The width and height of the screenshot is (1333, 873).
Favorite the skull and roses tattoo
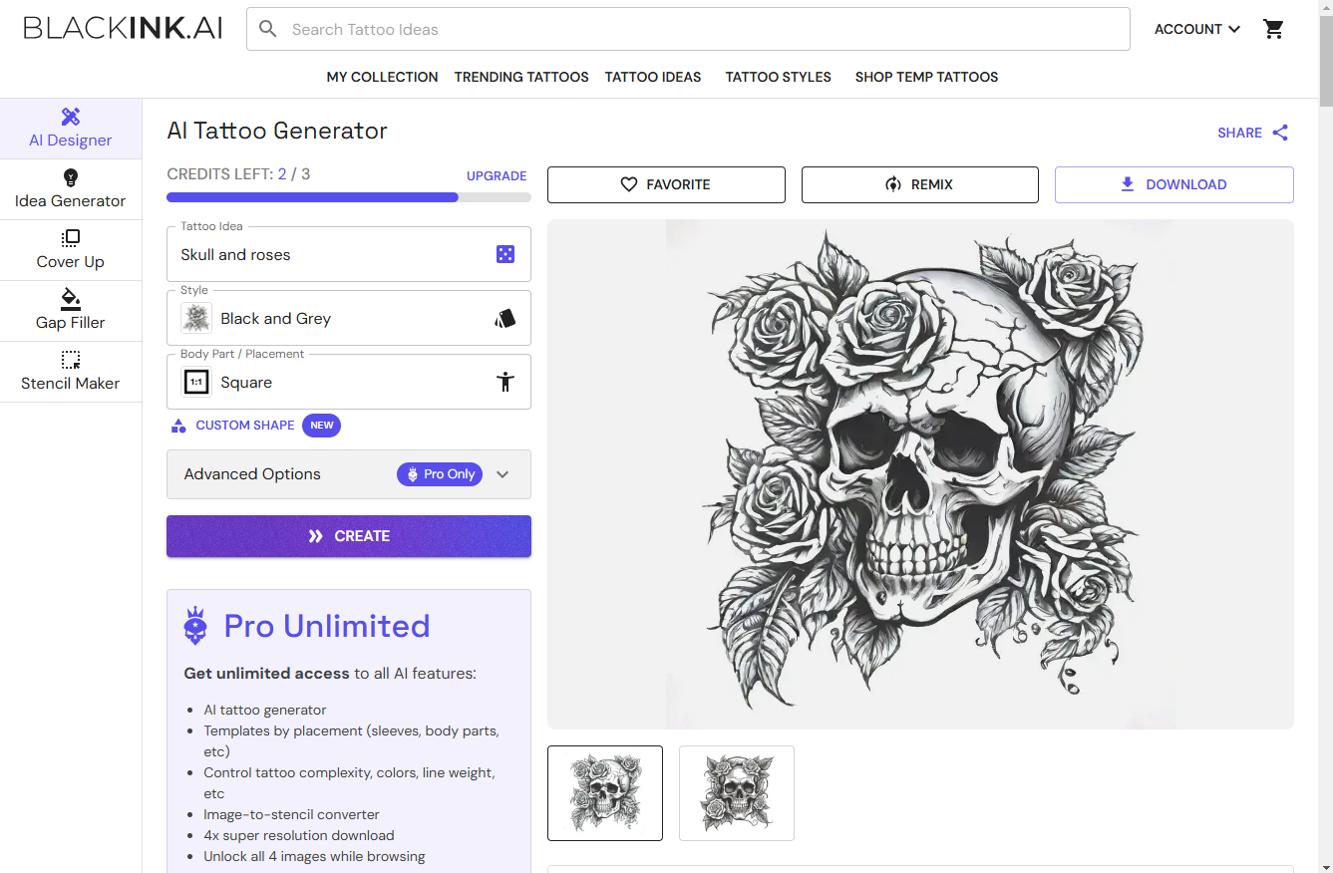pos(666,184)
